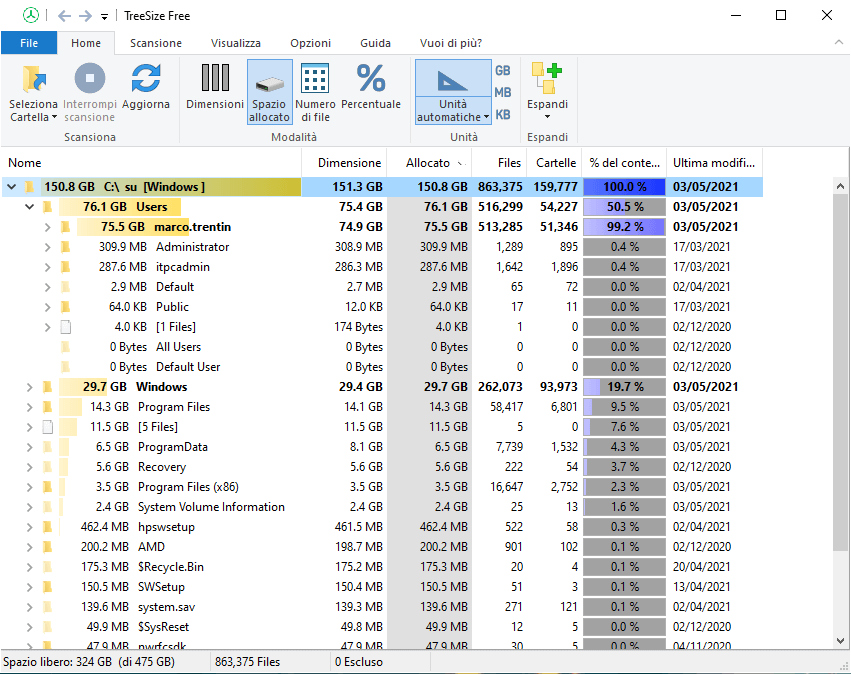This screenshot has height=674, width=851.
Task: Click the All Users folder icon
Action: pos(66,347)
